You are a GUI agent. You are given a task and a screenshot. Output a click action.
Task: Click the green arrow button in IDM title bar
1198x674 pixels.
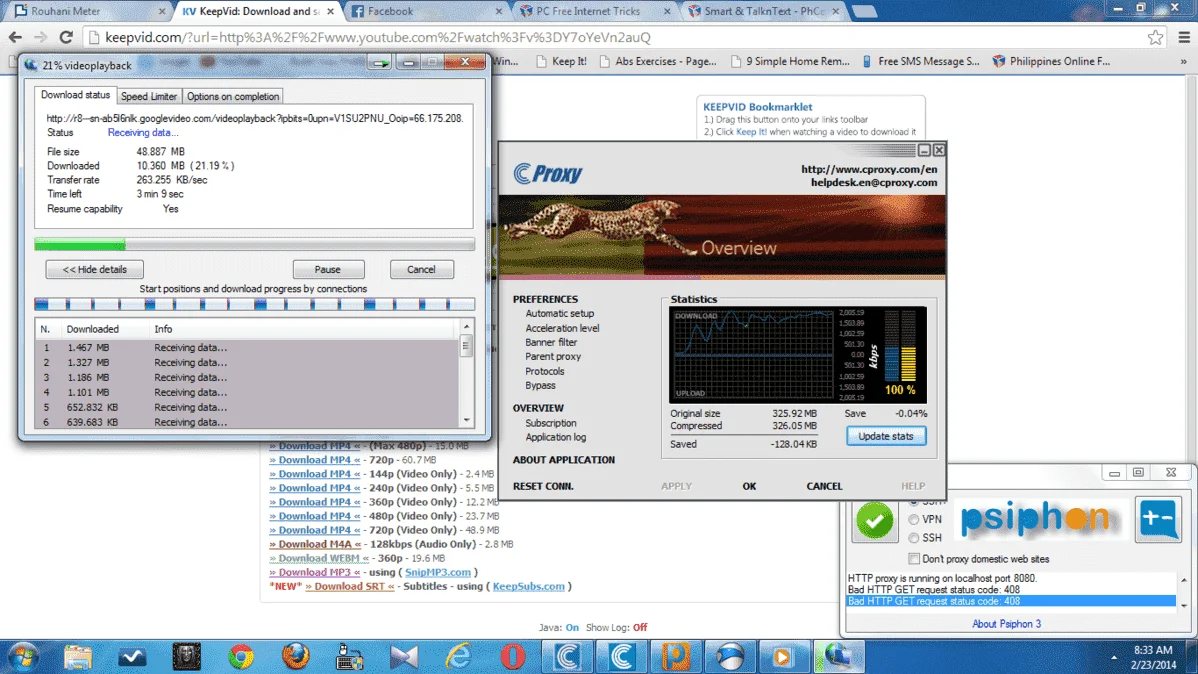click(x=380, y=63)
